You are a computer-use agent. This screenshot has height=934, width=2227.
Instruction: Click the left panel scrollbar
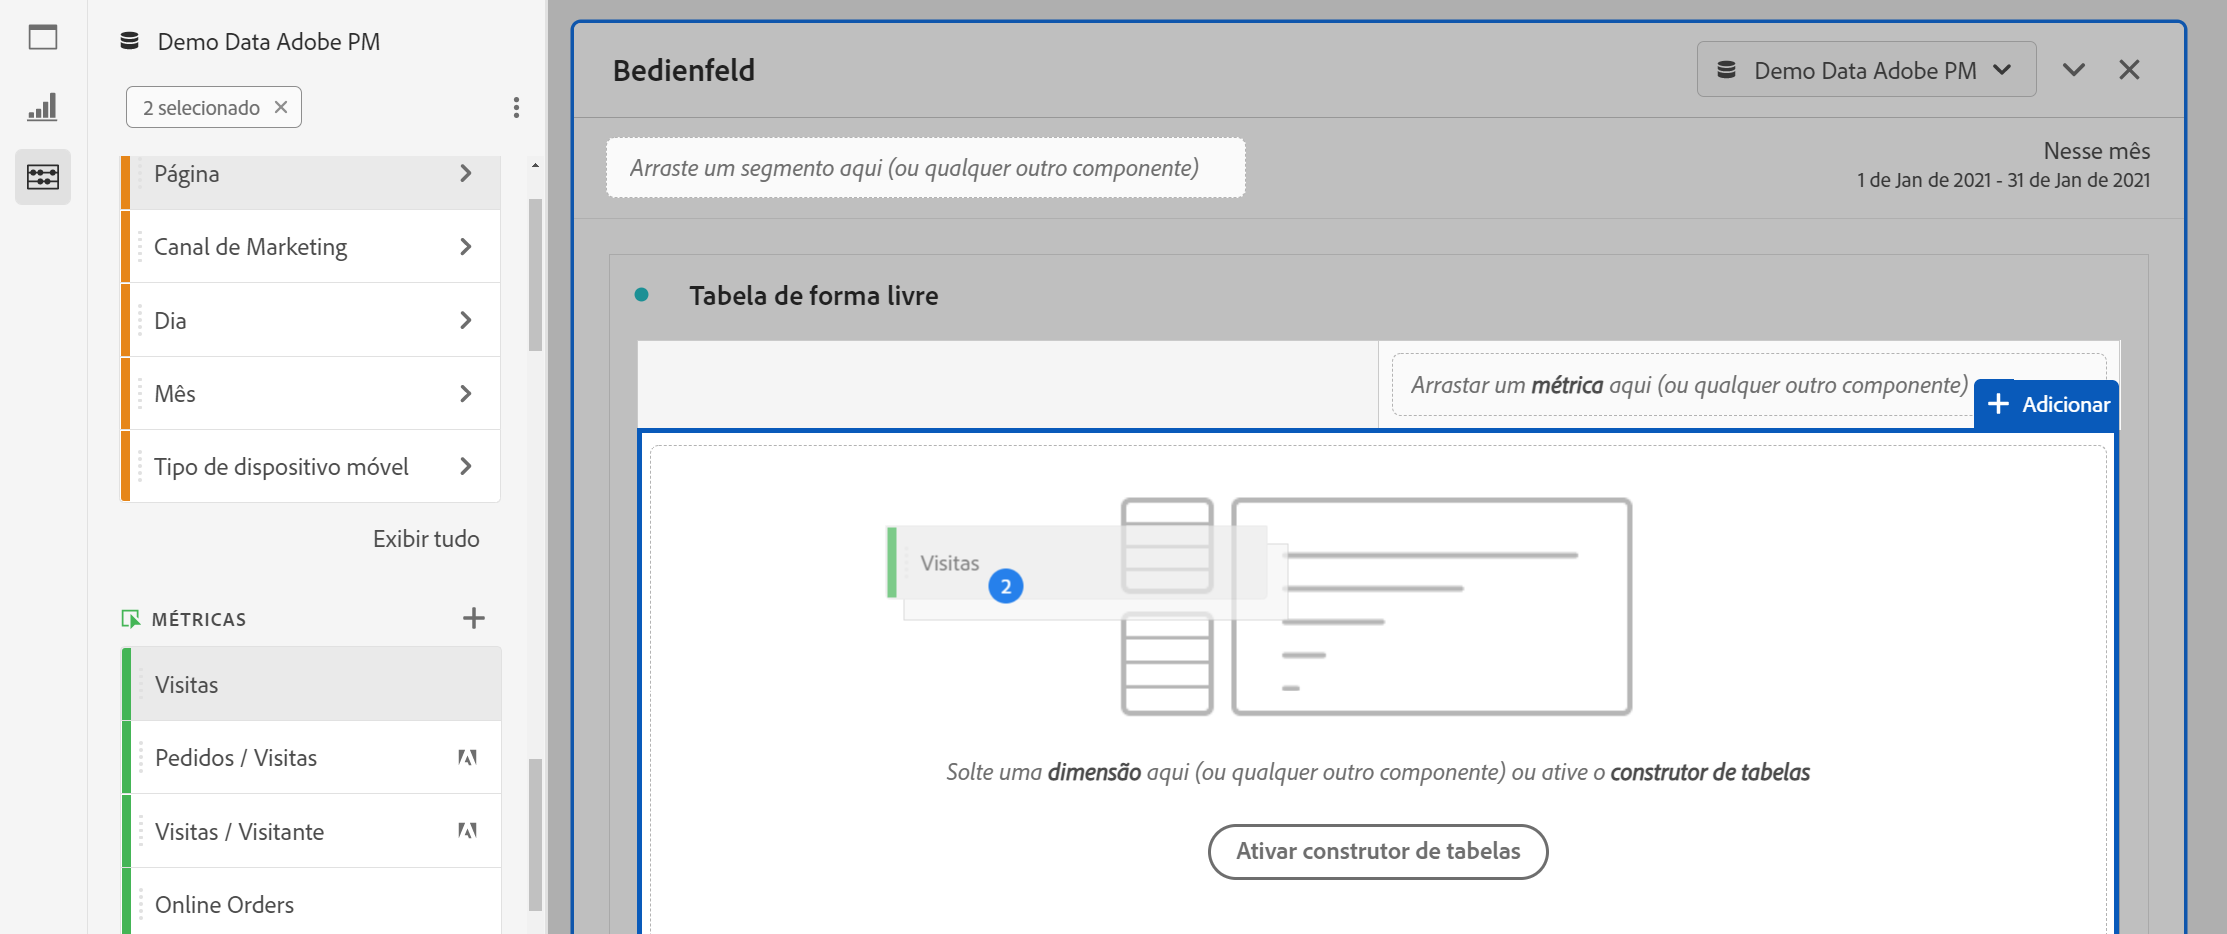(x=535, y=275)
